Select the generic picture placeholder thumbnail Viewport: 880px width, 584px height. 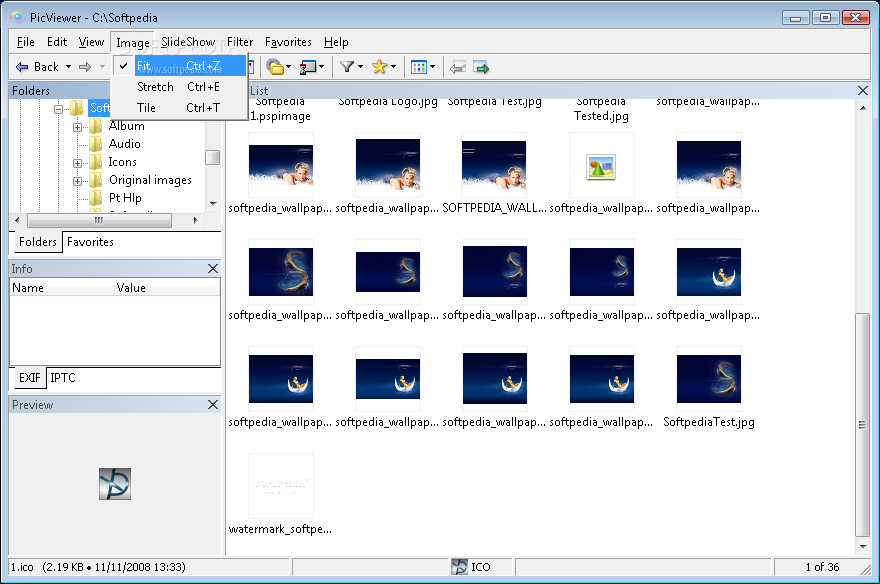601,167
